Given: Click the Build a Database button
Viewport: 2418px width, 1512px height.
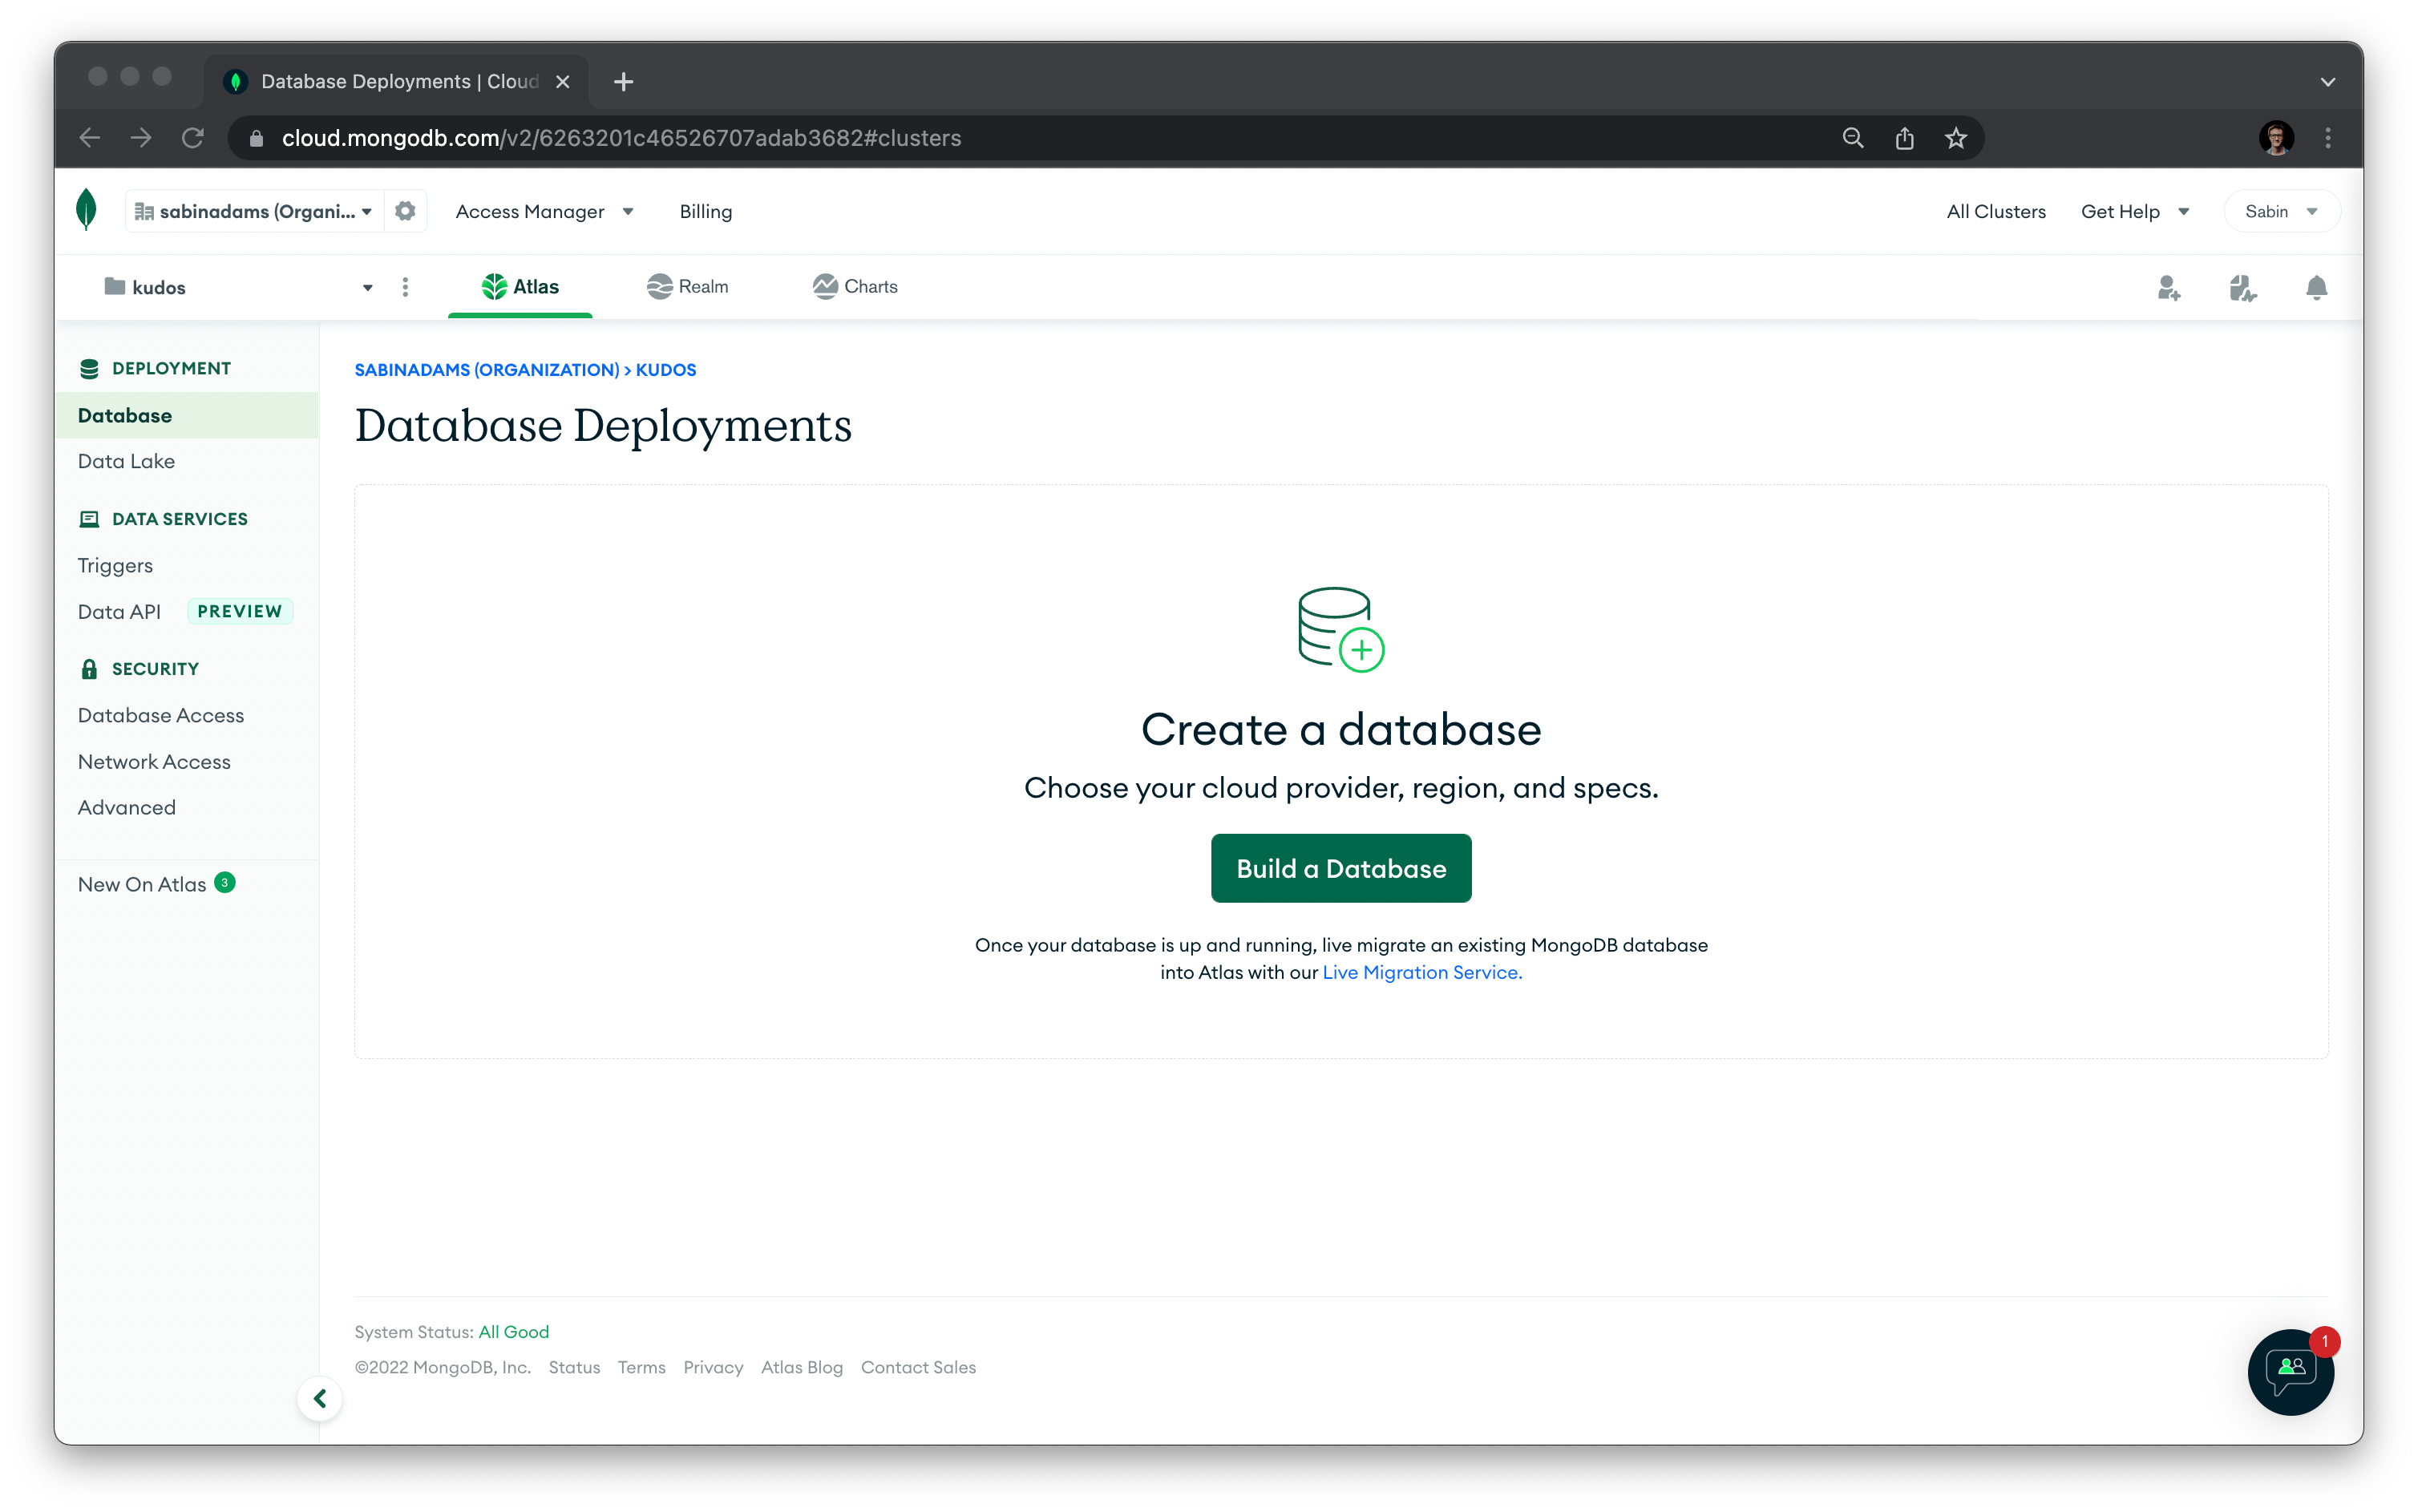Looking at the screenshot, I should pyautogui.click(x=1340, y=868).
